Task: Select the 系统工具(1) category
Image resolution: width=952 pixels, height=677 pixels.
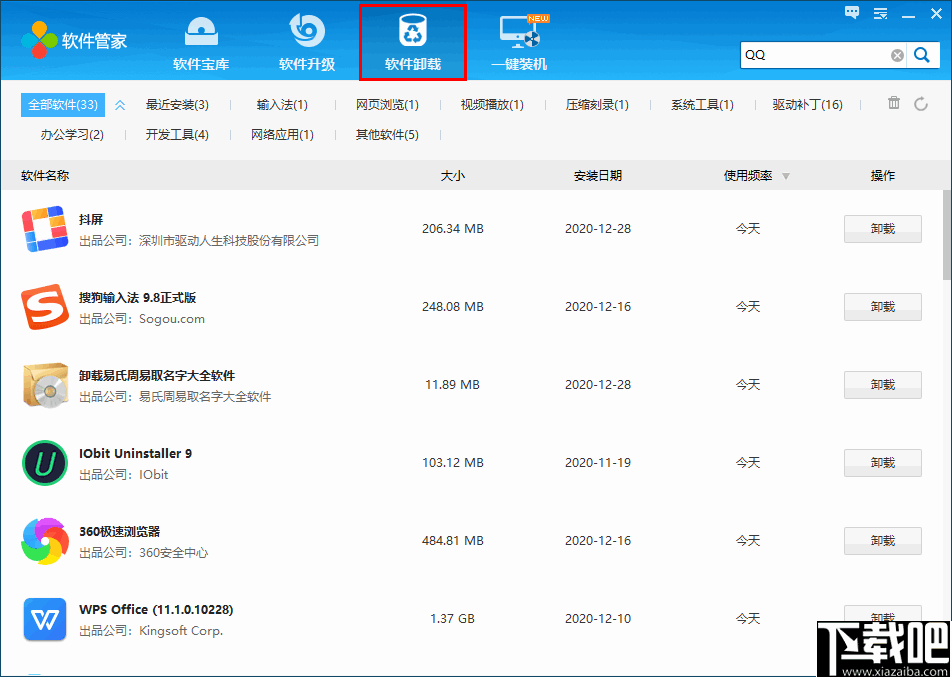Action: [x=703, y=103]
